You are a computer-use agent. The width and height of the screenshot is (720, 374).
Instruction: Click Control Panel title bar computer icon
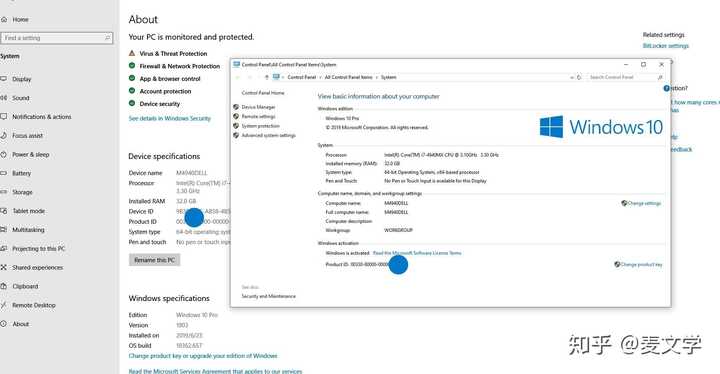[237, 64]
